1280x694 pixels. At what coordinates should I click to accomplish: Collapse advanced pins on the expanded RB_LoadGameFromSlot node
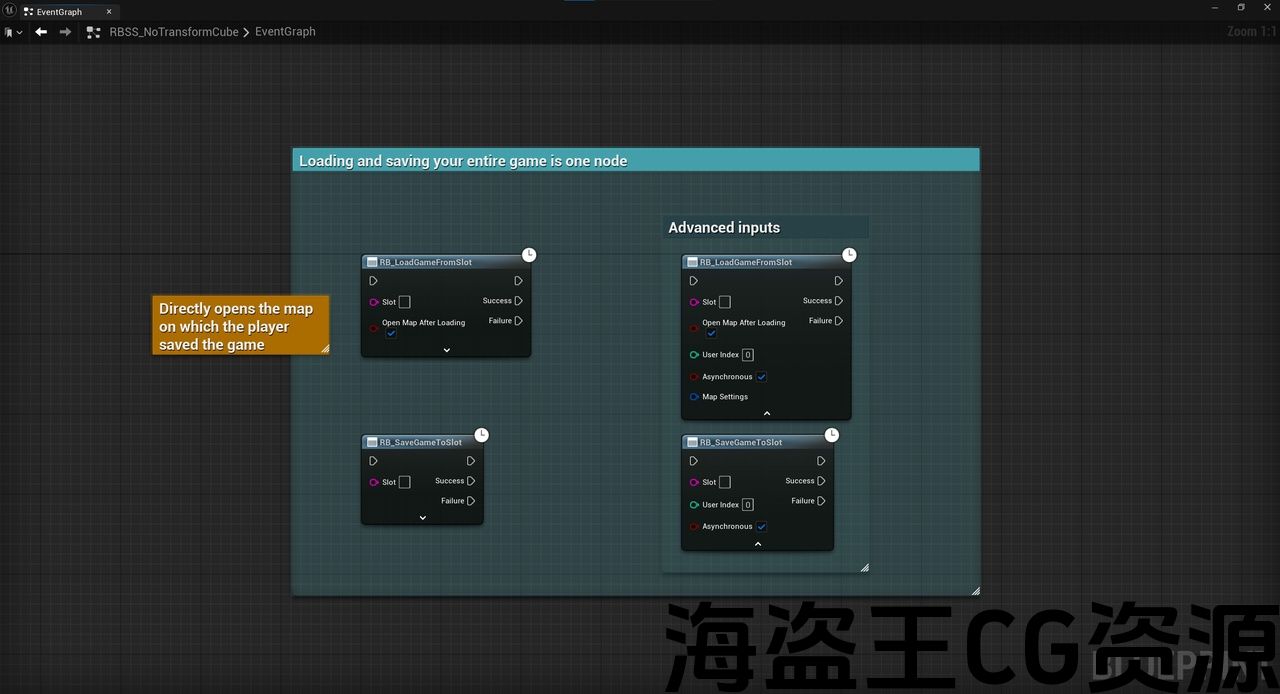pos(767,413)
